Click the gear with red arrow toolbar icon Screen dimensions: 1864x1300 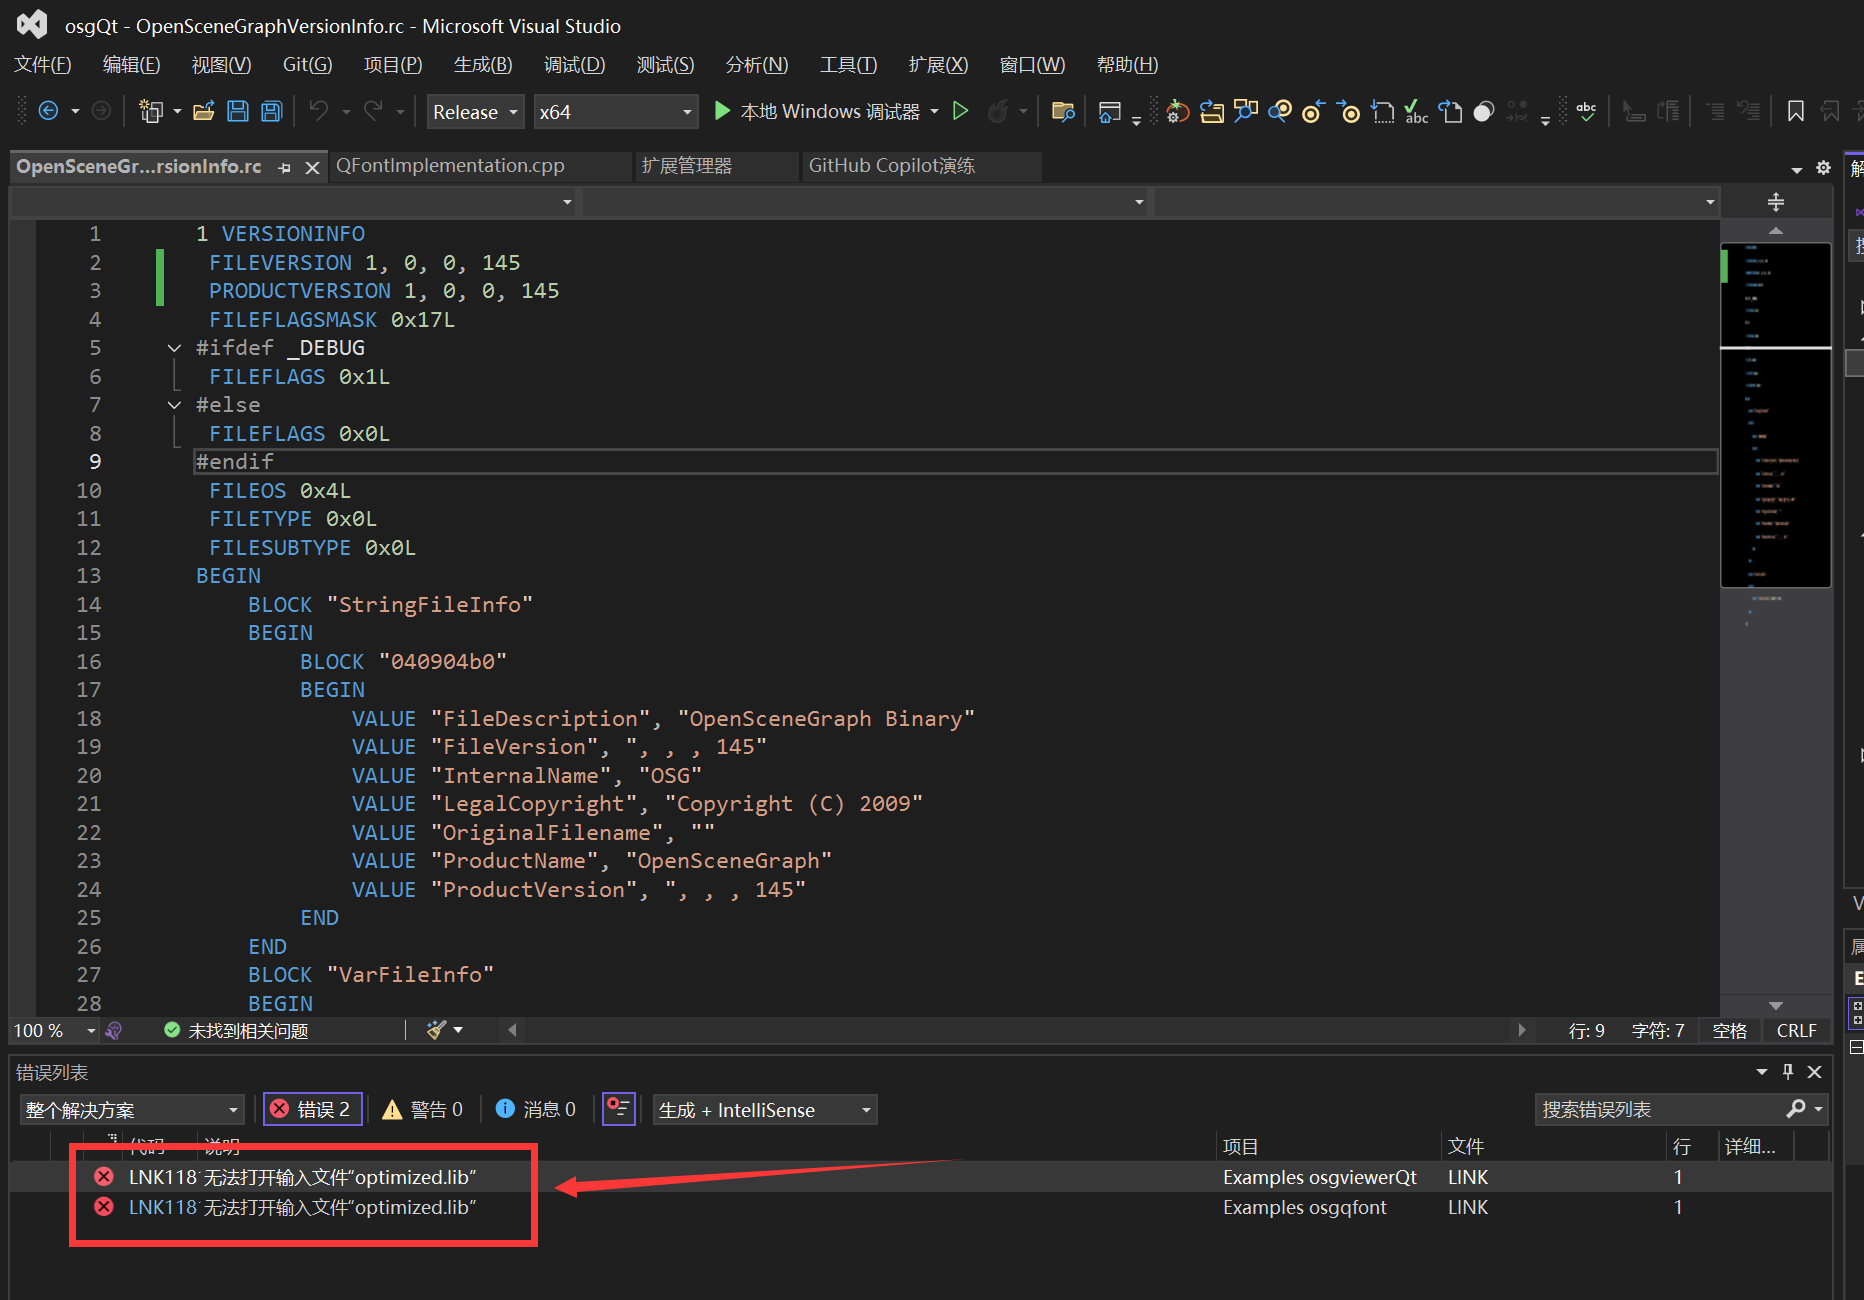1177,111
